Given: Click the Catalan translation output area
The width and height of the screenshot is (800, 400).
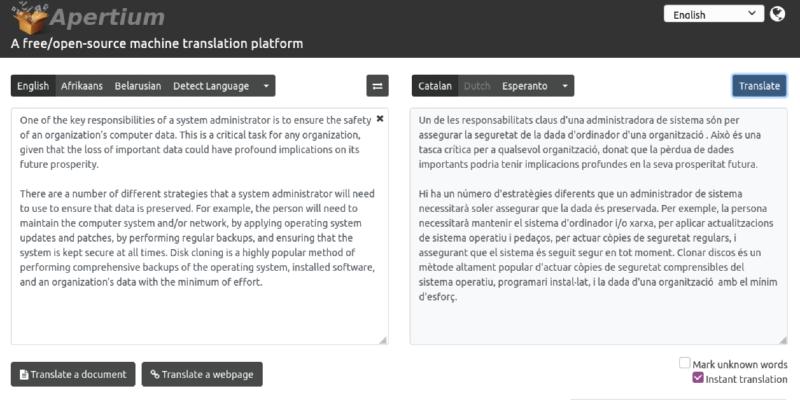Looking at the screenshot, I should tap(598, 226).
